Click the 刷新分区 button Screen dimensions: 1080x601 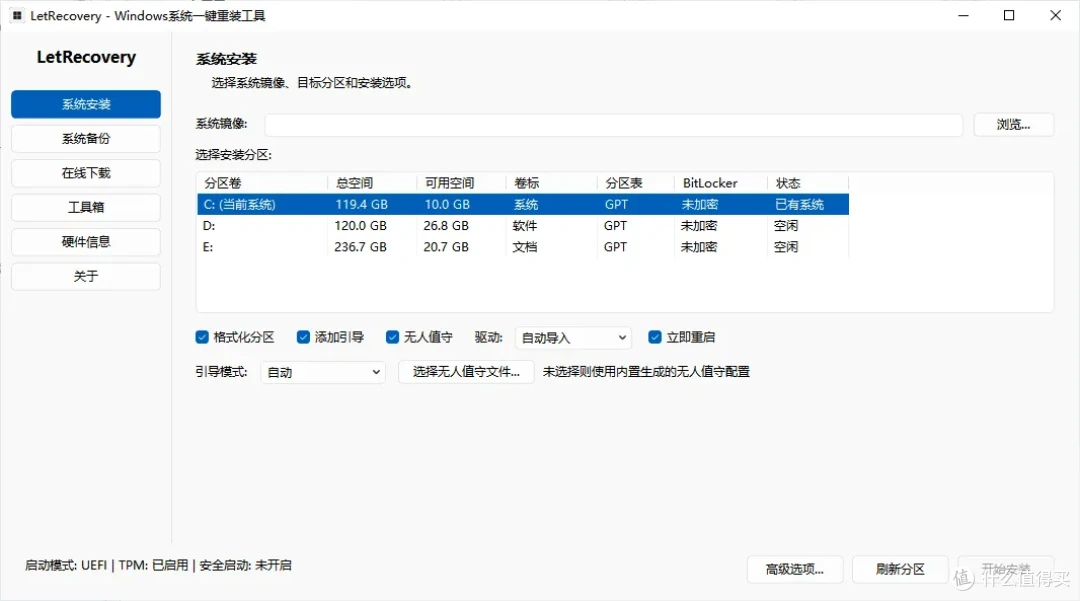[900, 569]
